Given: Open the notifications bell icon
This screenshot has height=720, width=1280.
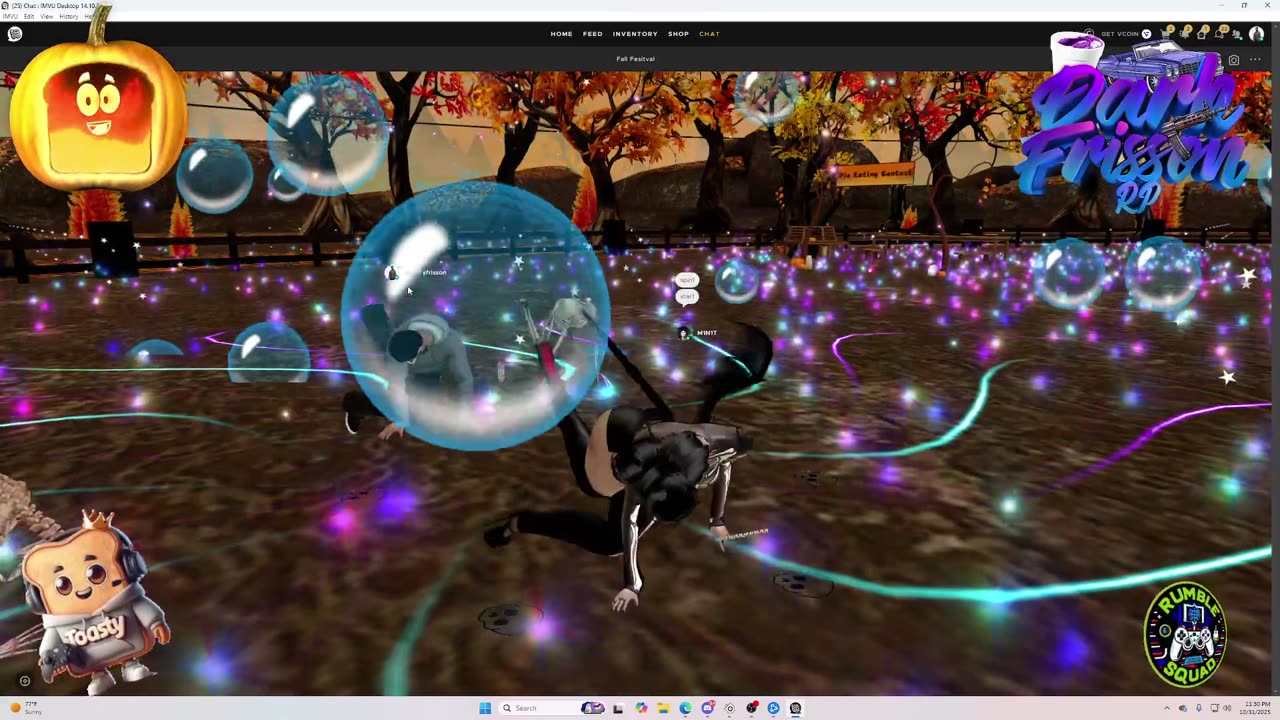Looking at the screenshot, I should [1184, 34].
